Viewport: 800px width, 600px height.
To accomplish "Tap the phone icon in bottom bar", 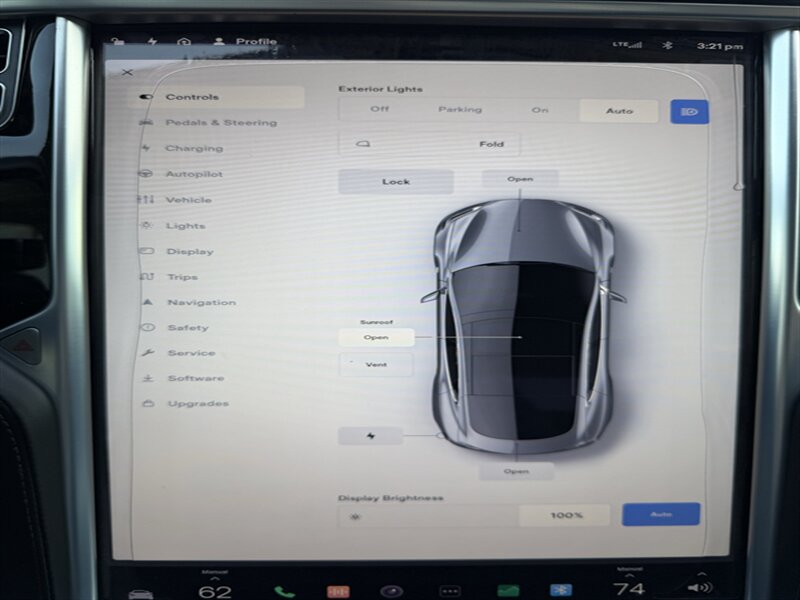I will click(x=285, y=591).
